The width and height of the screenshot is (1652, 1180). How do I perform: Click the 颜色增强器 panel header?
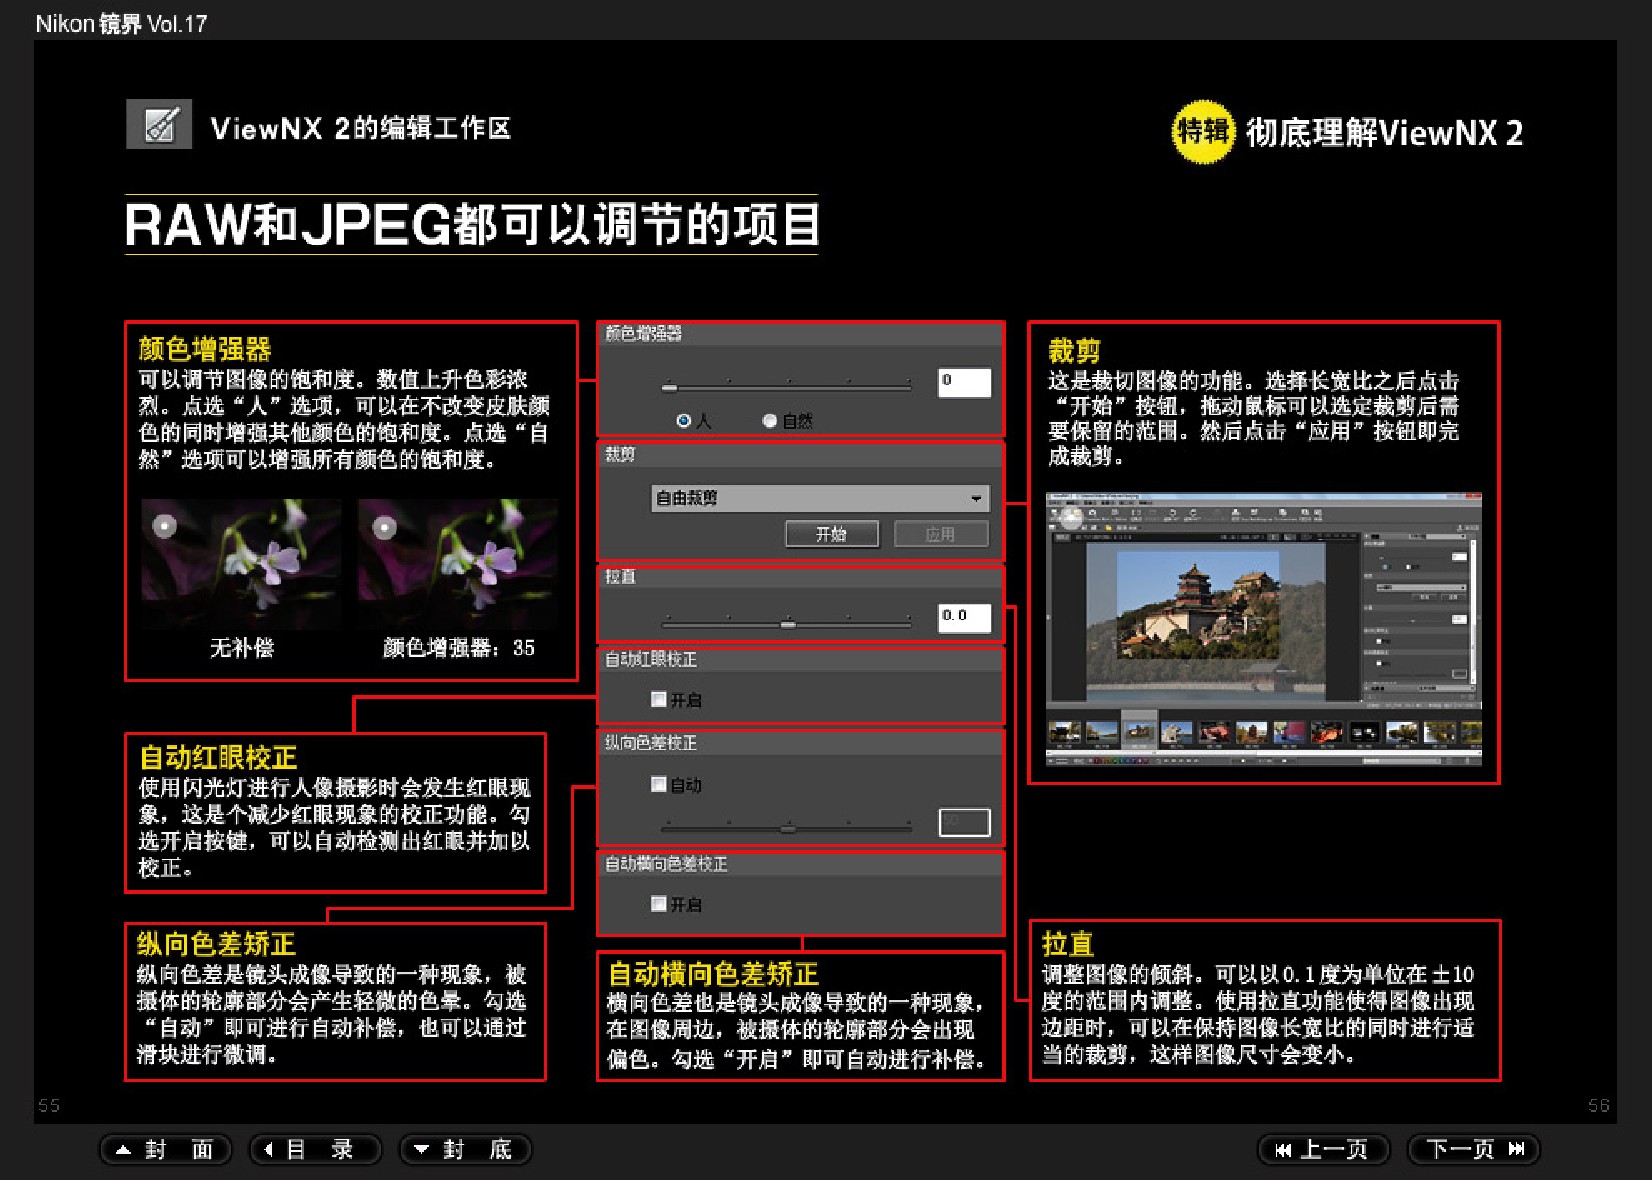800,334
